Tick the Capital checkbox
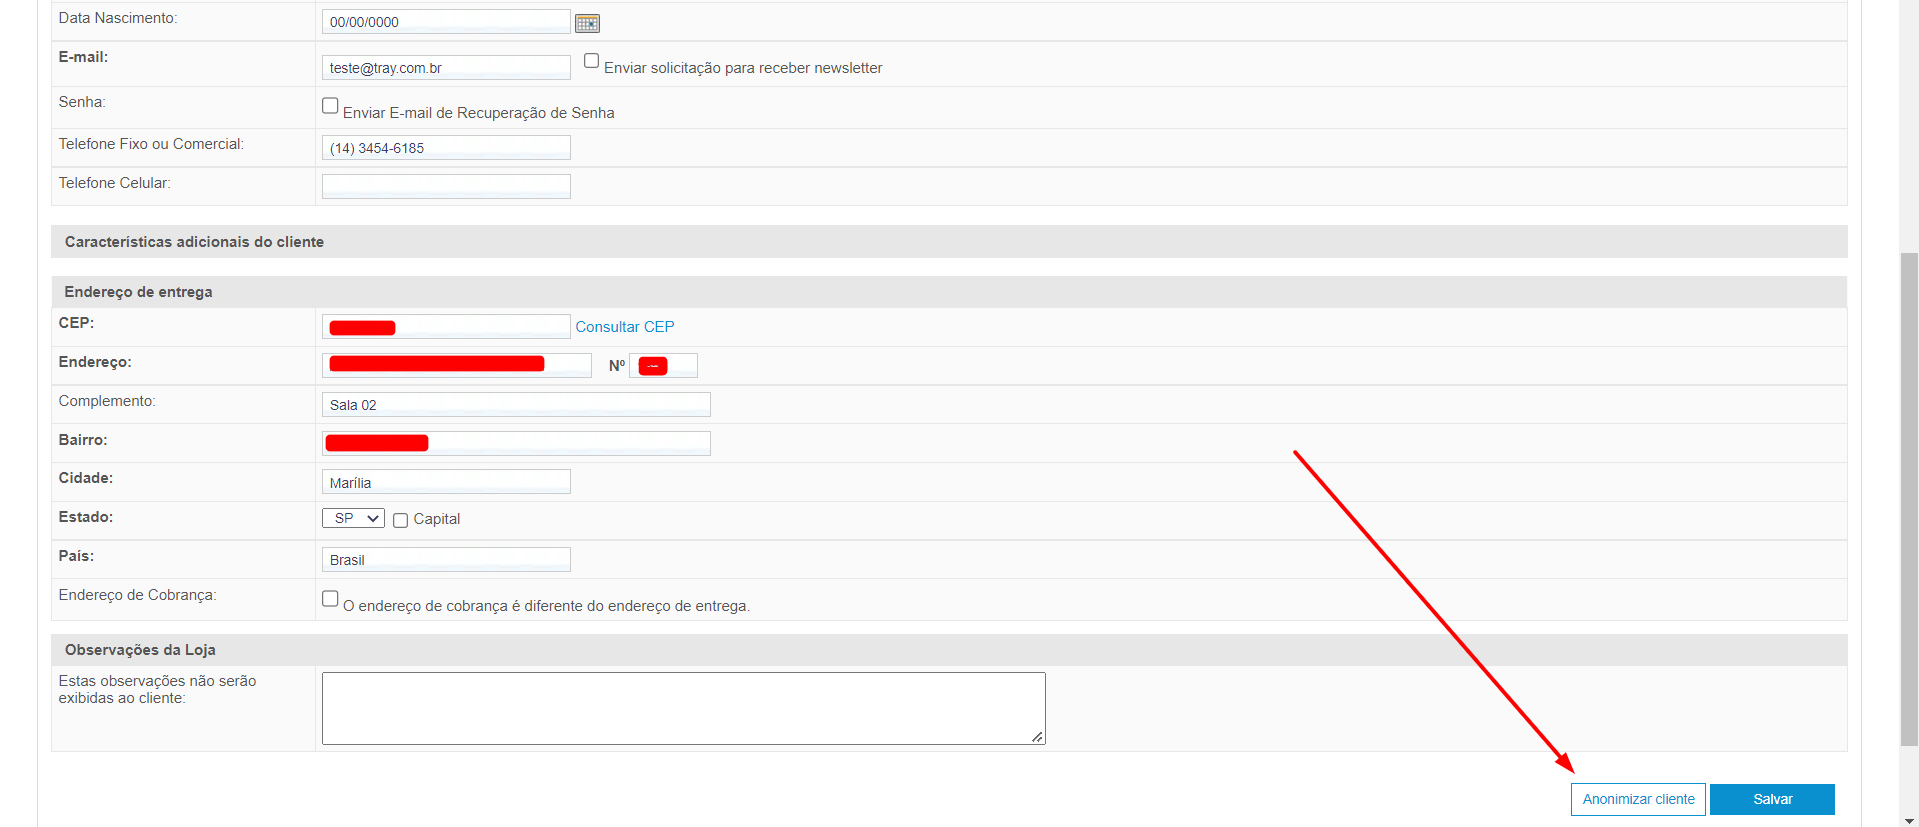Screen dimensions: 1919x827 [x=400, y=520]
